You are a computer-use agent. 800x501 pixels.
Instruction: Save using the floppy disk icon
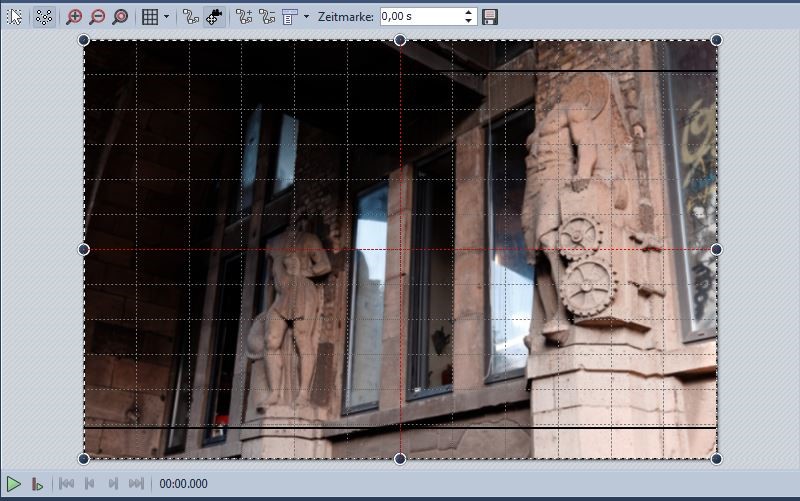coord(490,17)
